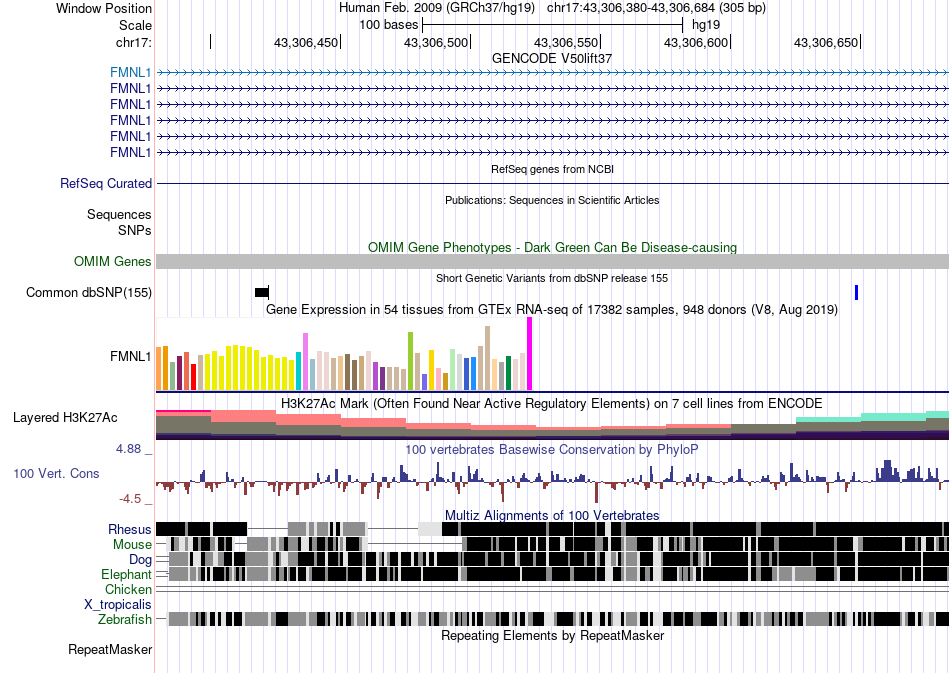Select the Elephant species label
This screenshot has height=673, width=950.
pyautogui.click(x=126, y=574)
